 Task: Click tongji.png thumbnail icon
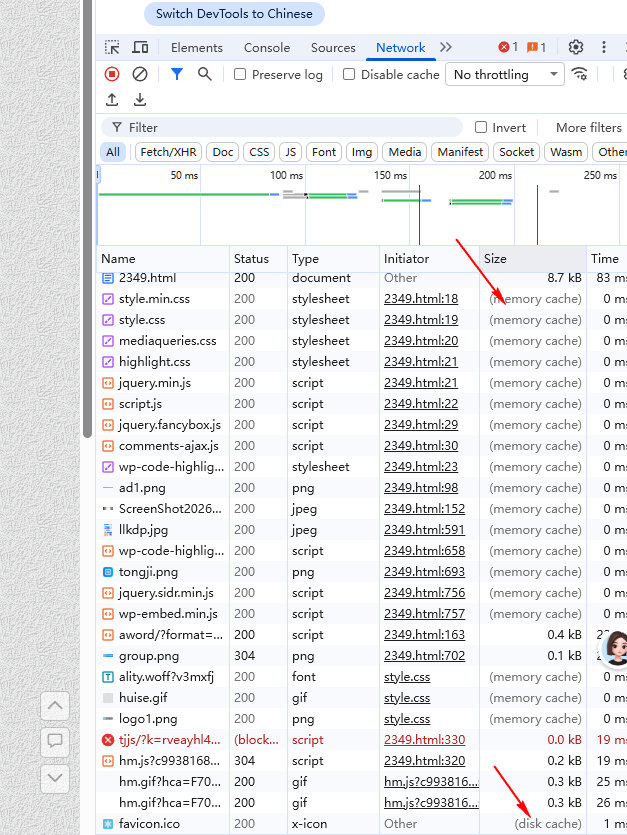(108, 572)
